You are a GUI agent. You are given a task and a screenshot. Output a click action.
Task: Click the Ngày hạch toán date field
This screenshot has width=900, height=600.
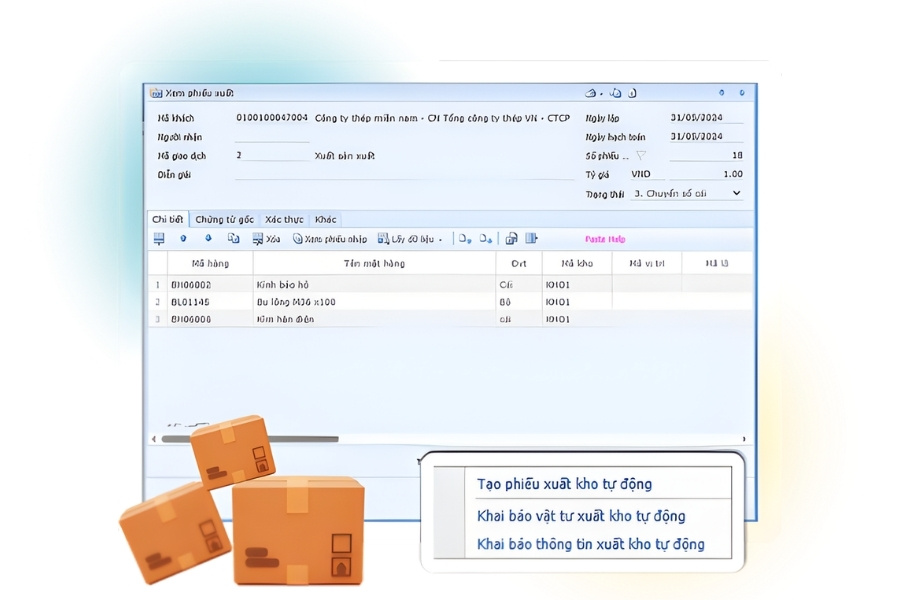tap(706, 137)
